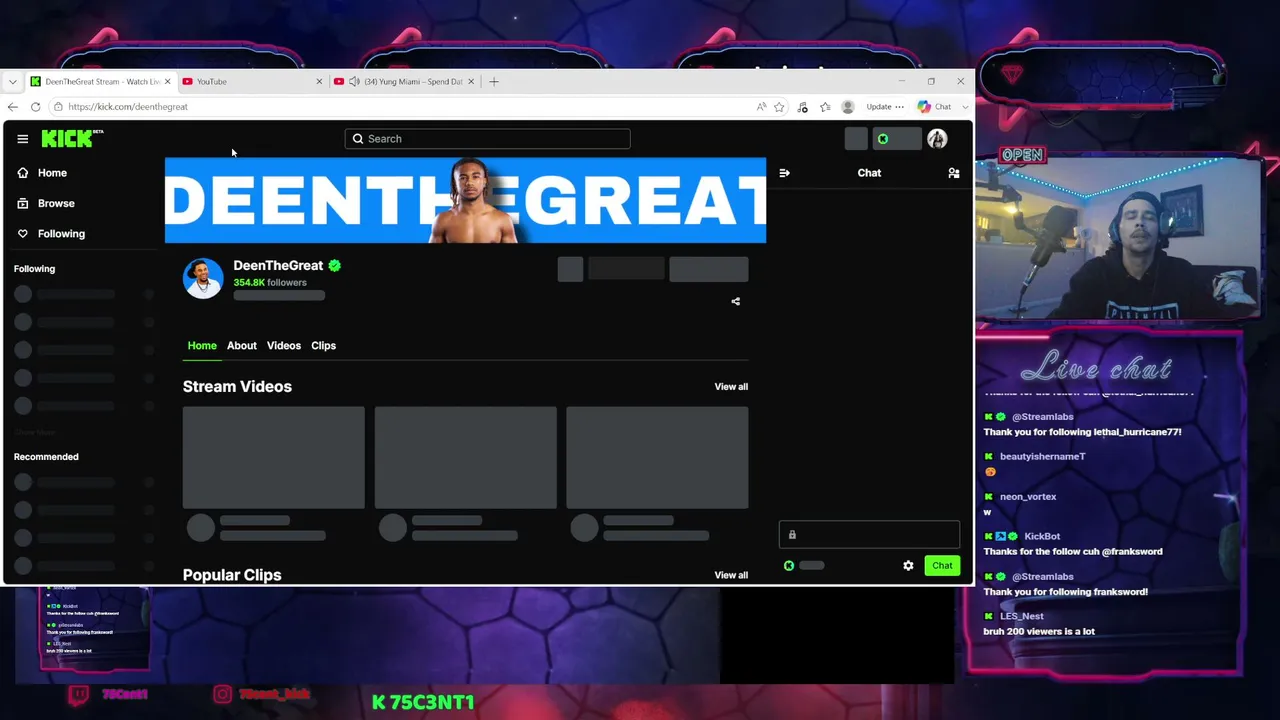Click the Twitch icon in stream overlay
Screen dimensions: 1280x720
78,694
